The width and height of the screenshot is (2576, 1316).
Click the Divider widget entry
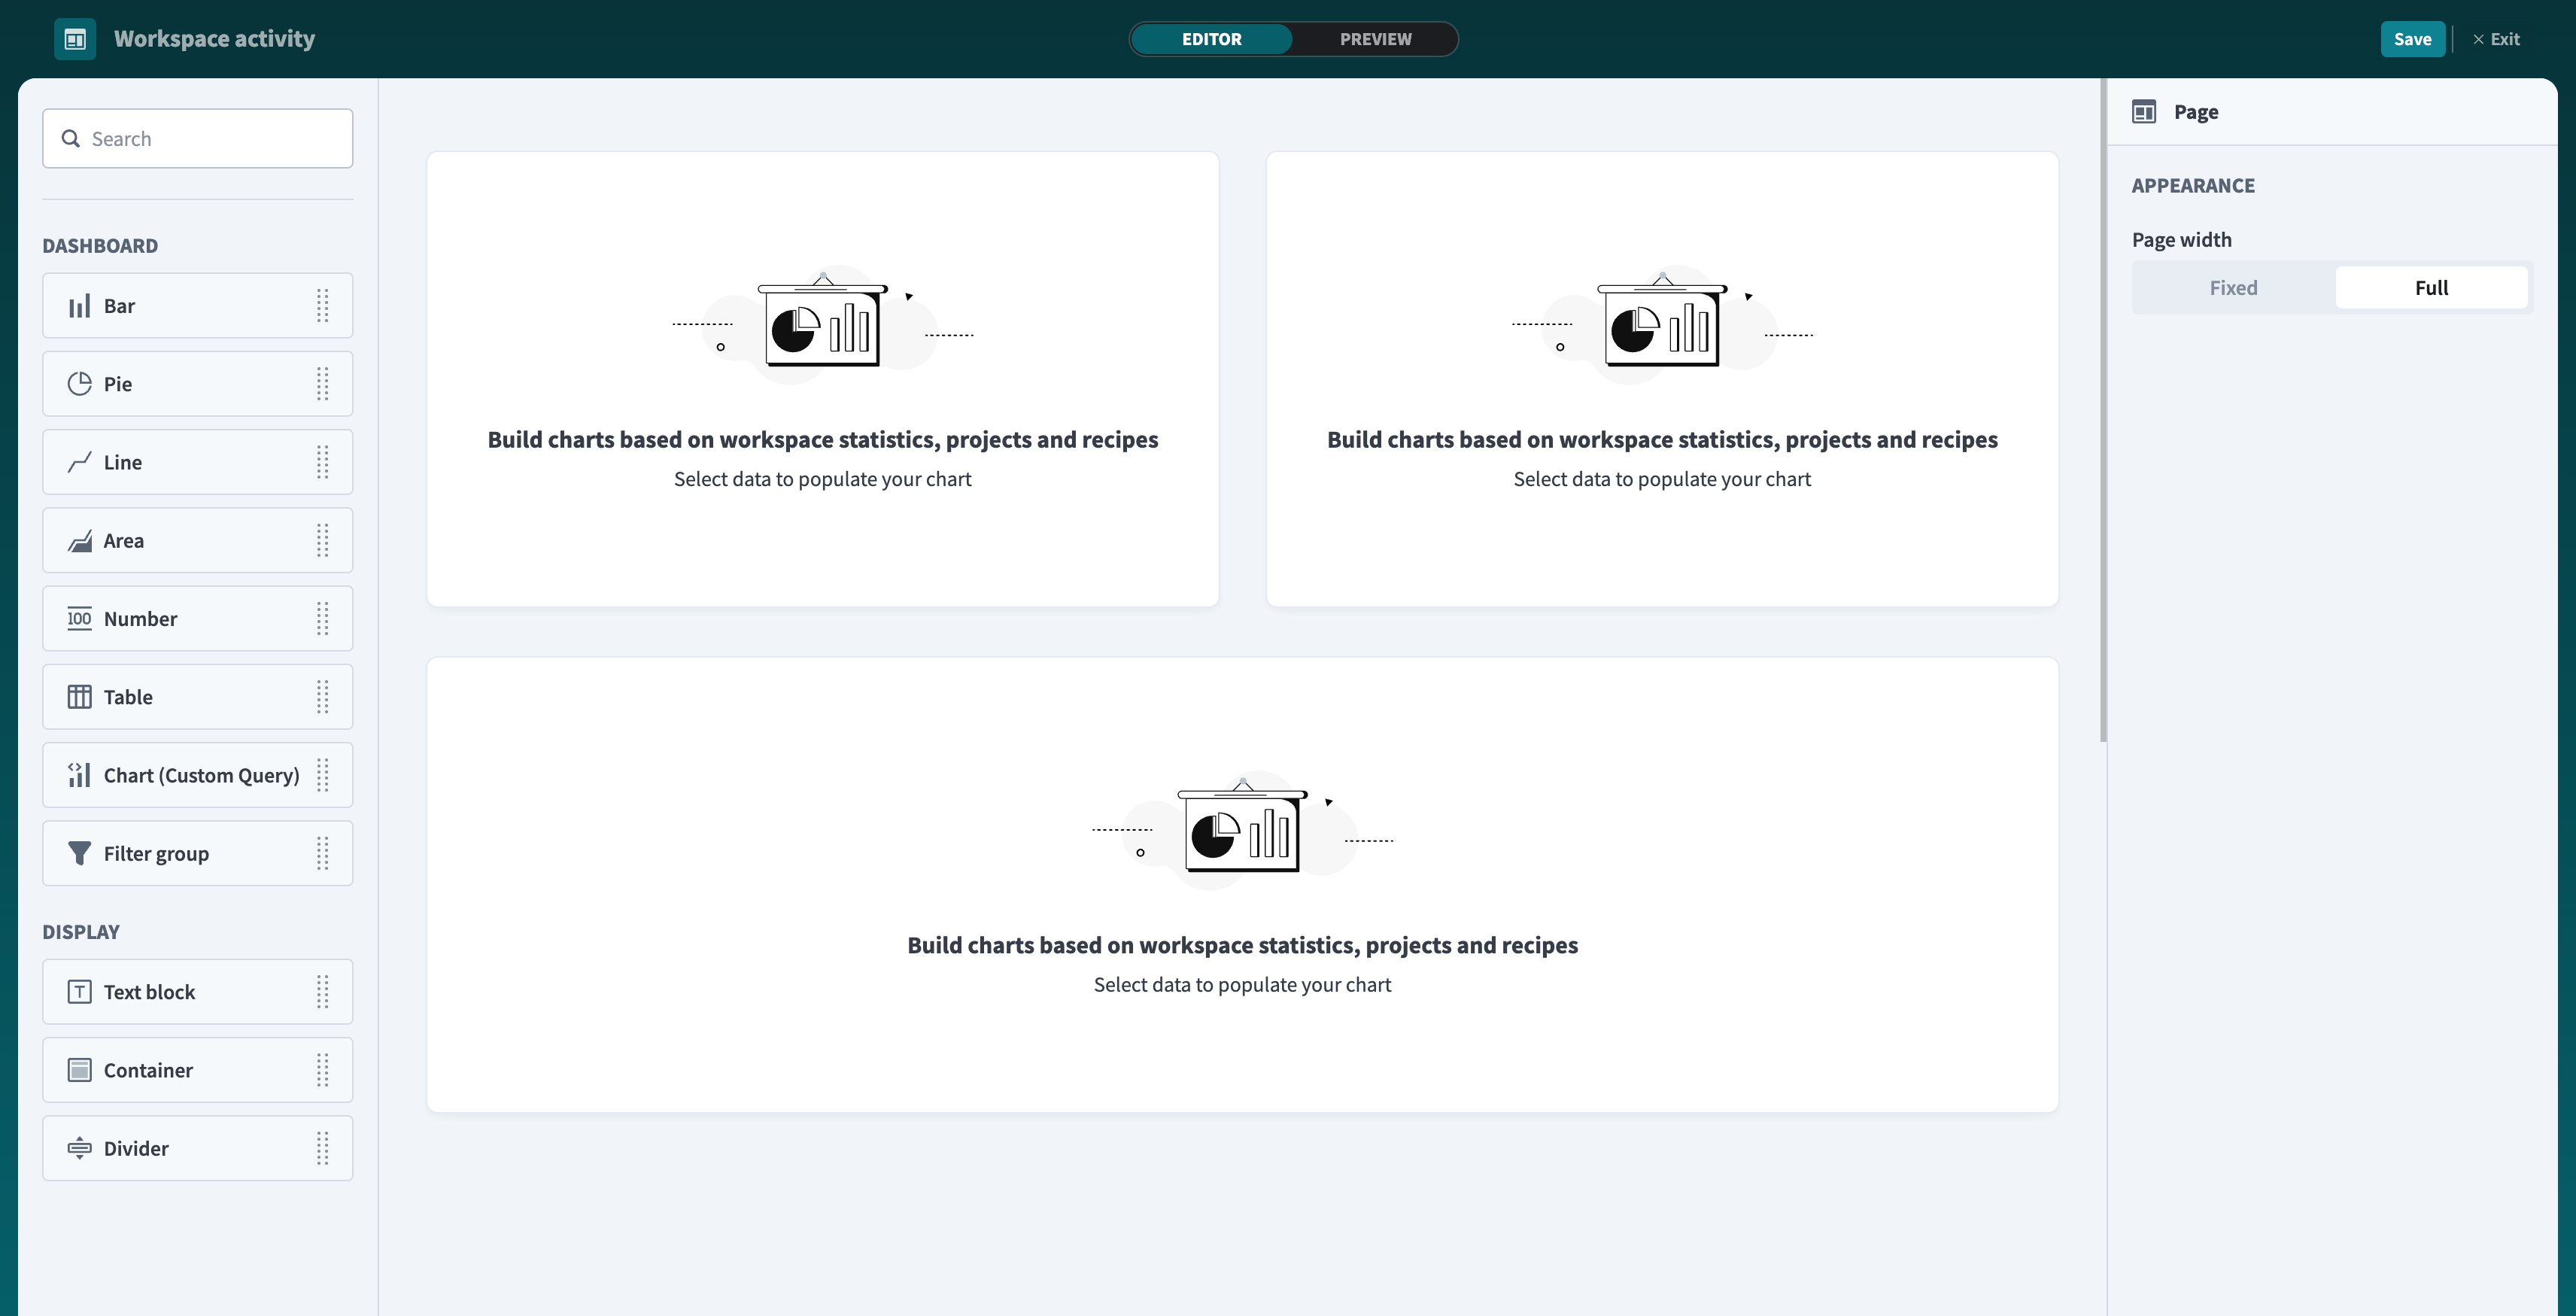coord(136,1148)
